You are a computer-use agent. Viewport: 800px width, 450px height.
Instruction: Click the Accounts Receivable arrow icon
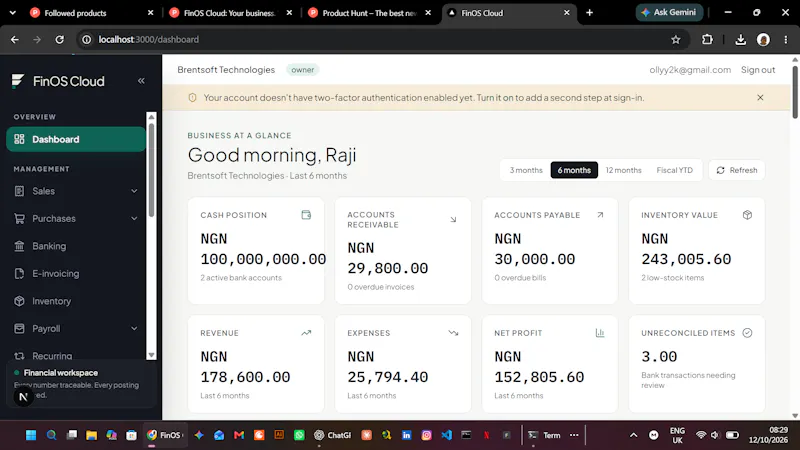[453, 219]
